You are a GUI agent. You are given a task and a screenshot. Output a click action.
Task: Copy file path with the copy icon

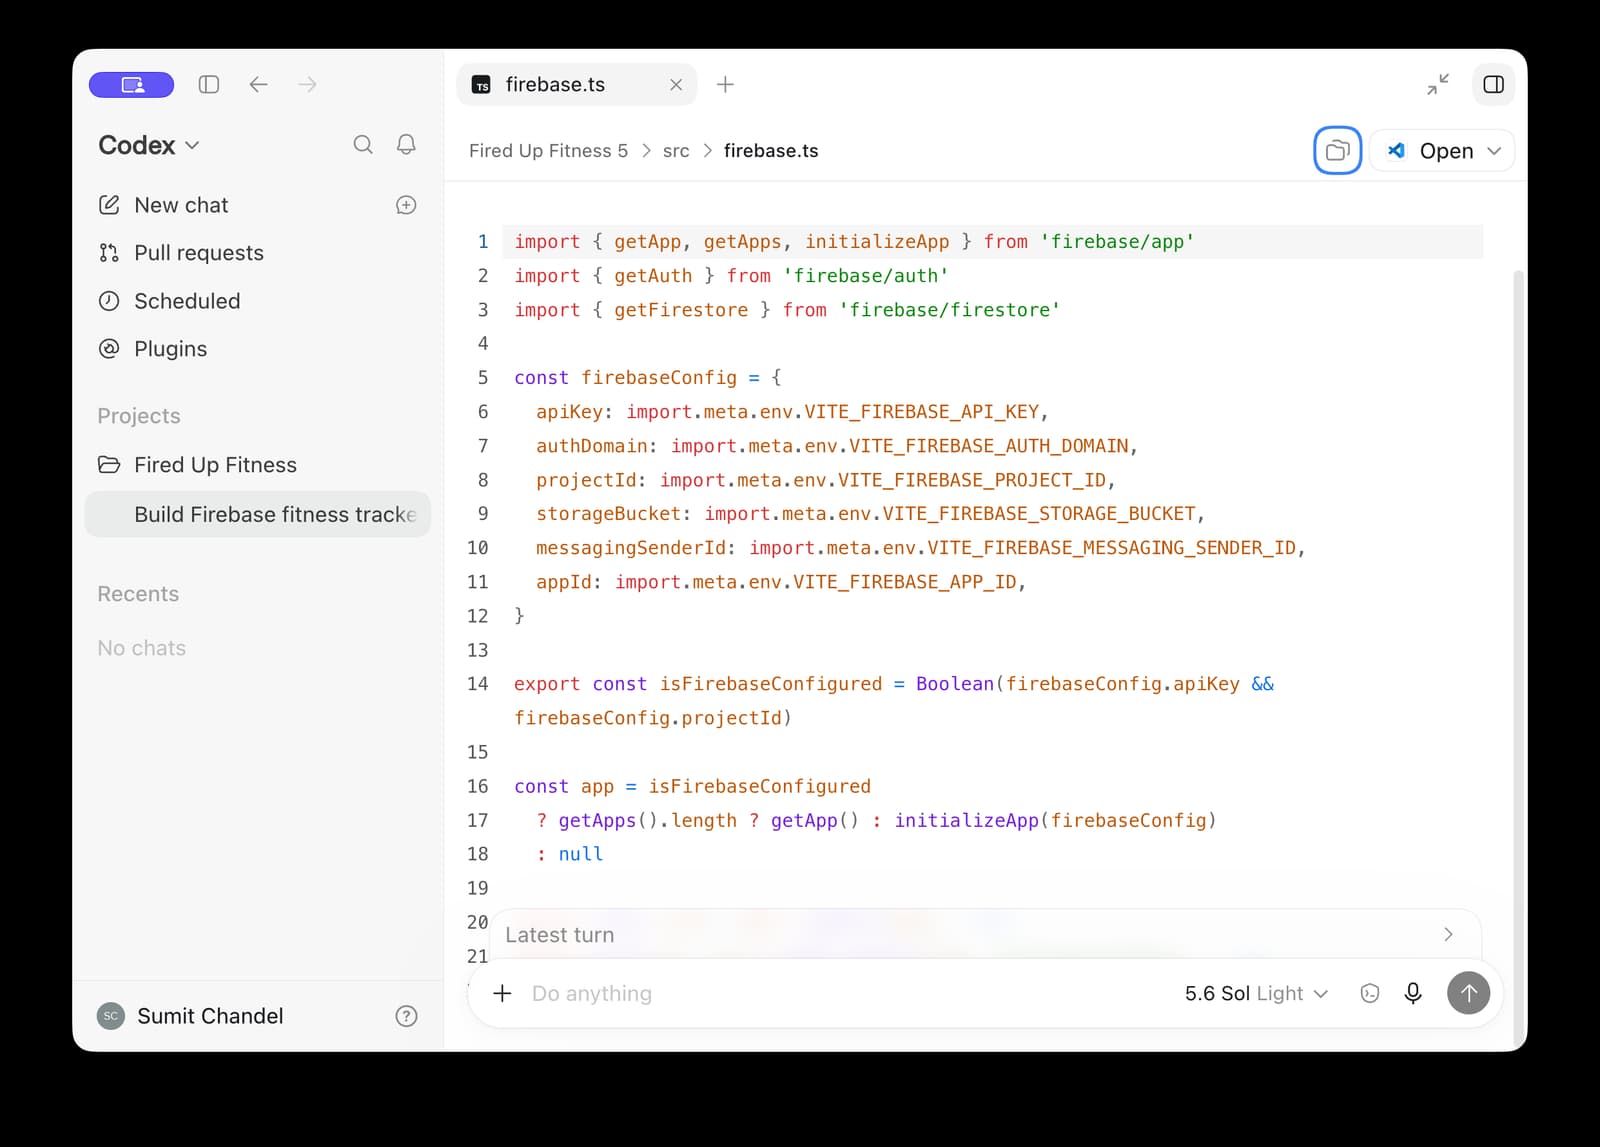[1337, 151]
